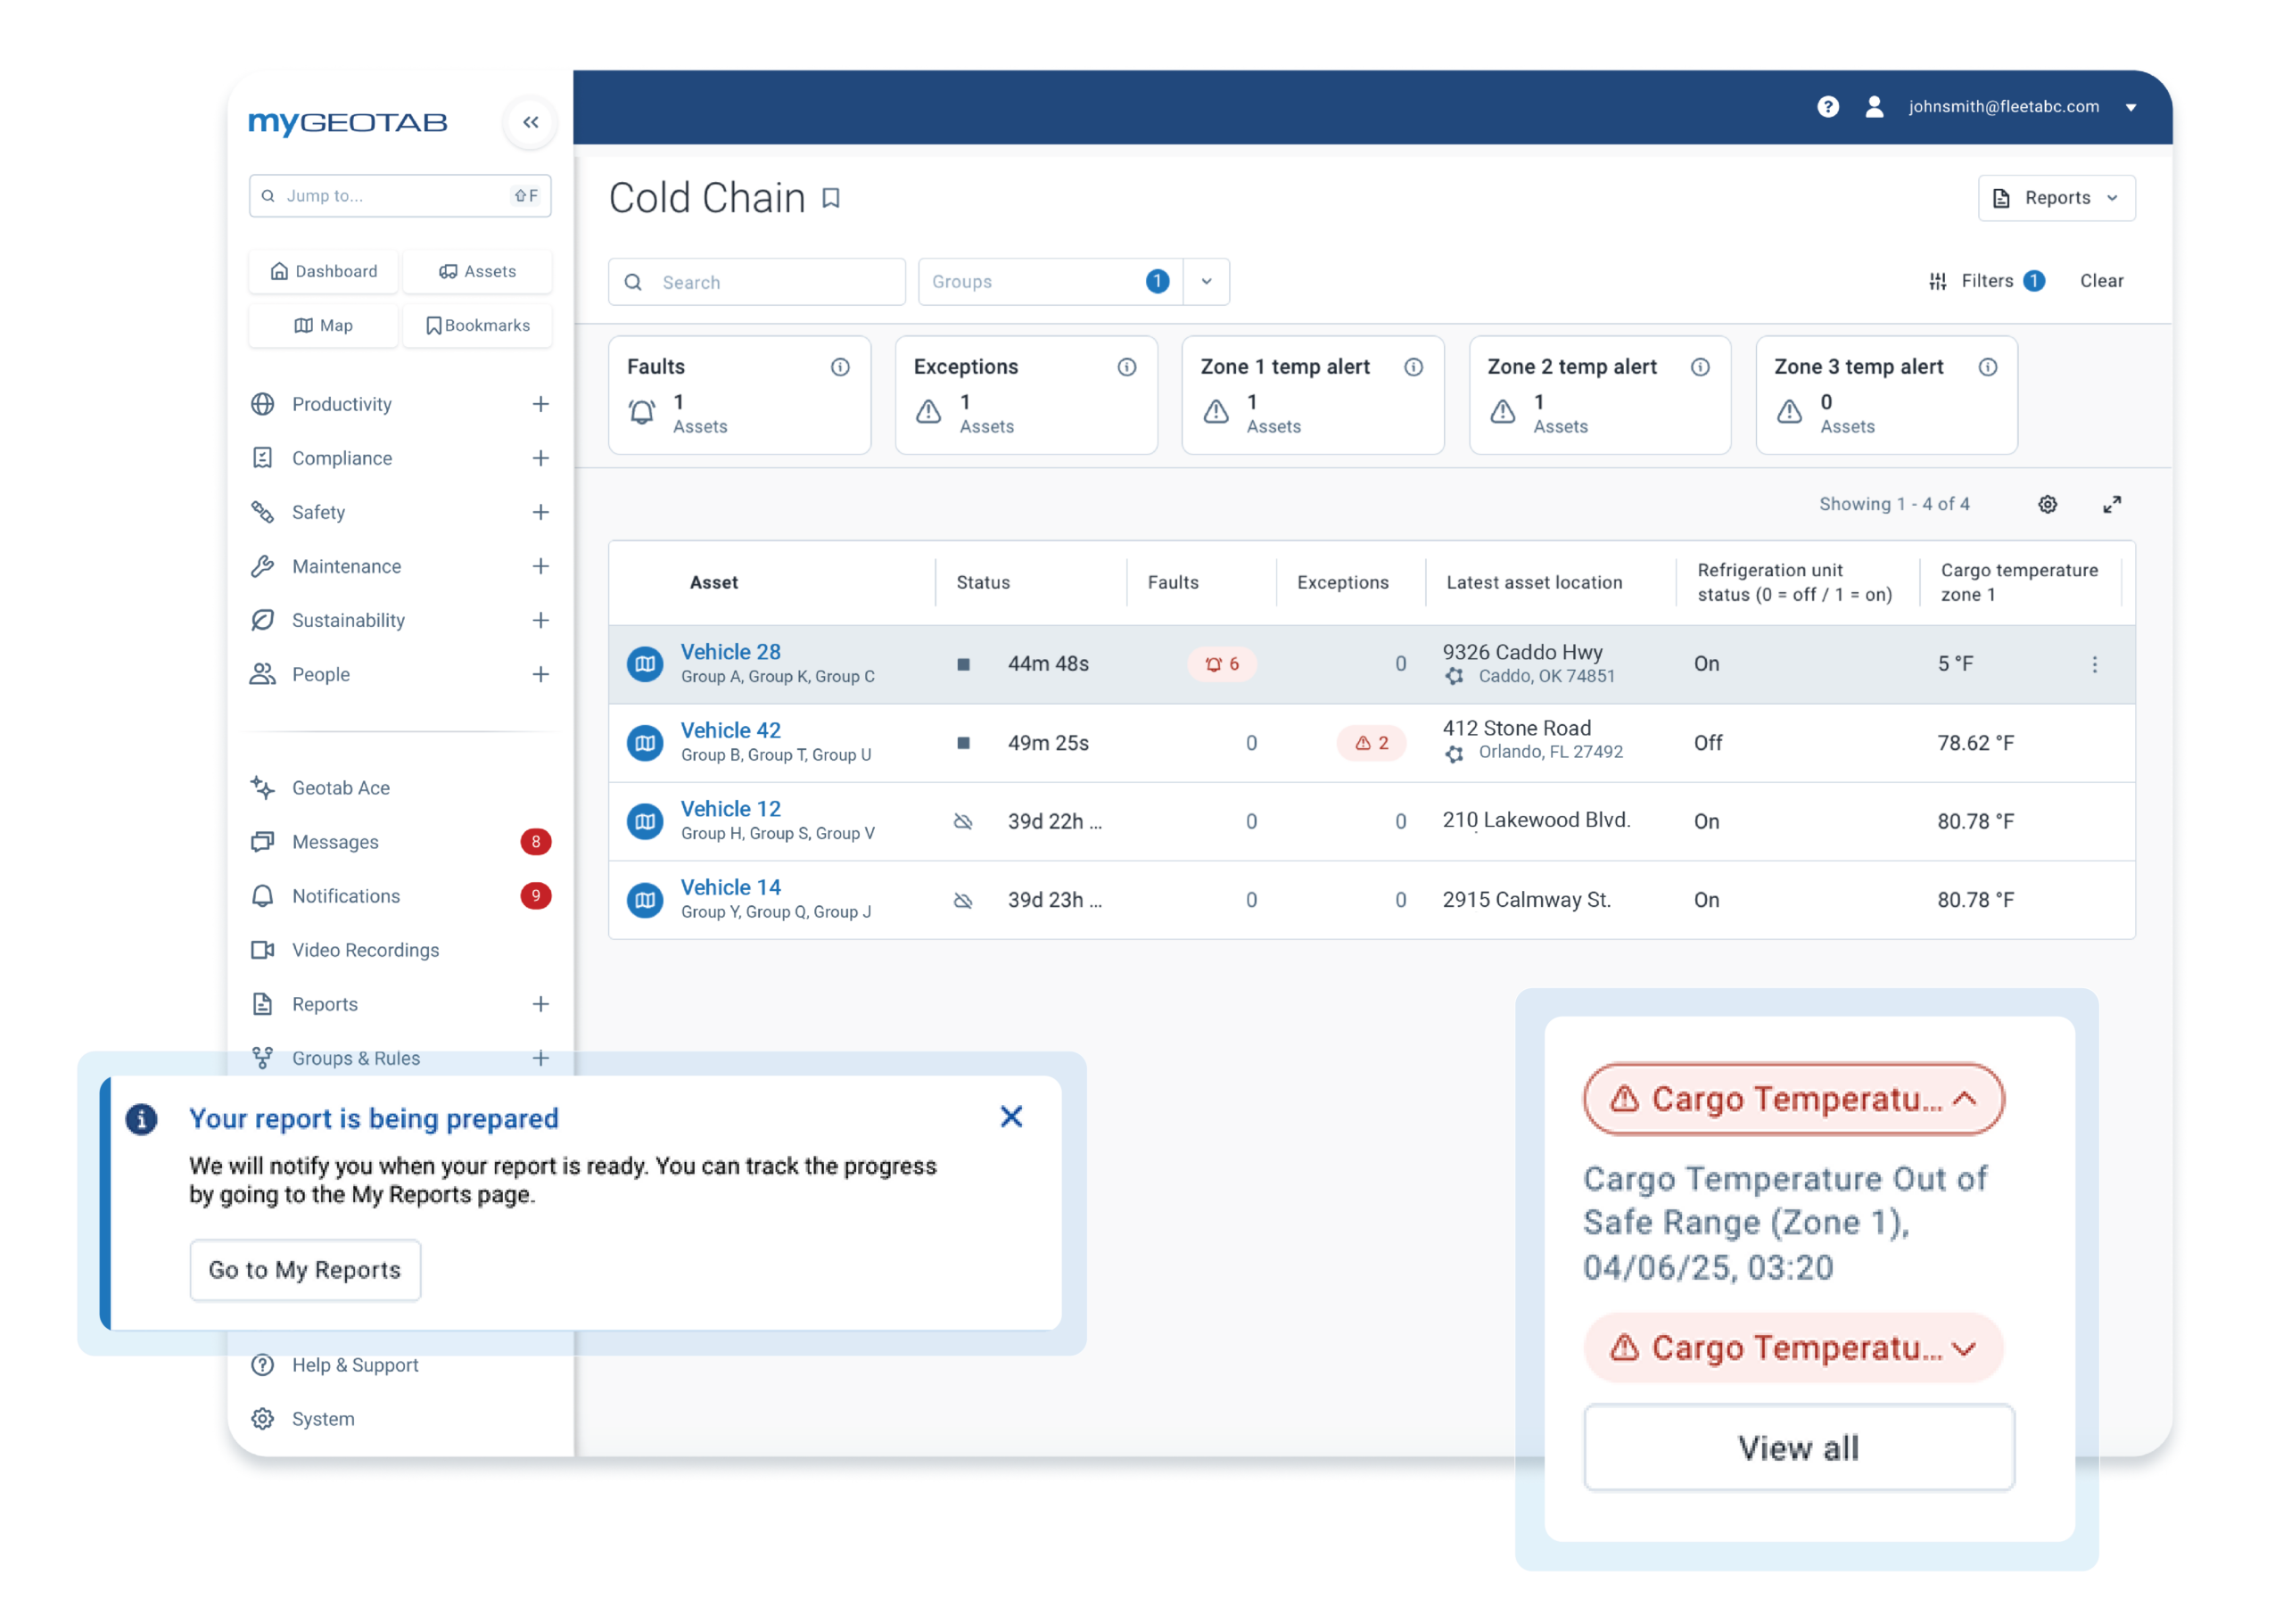Expand the Compliance menu
This screenshot has width=2283, height=1624.
[x=540, y=458]
